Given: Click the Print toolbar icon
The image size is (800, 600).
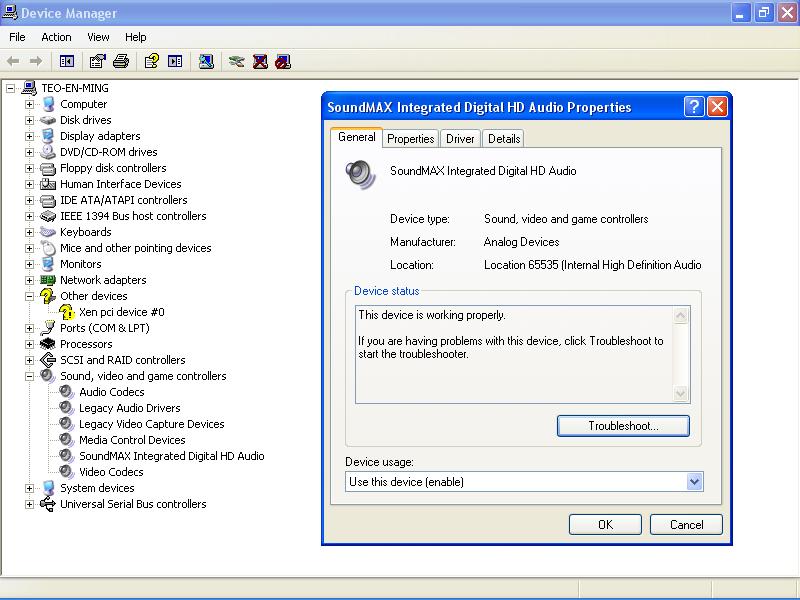Looking at the screenshot, I should point(121,61).
